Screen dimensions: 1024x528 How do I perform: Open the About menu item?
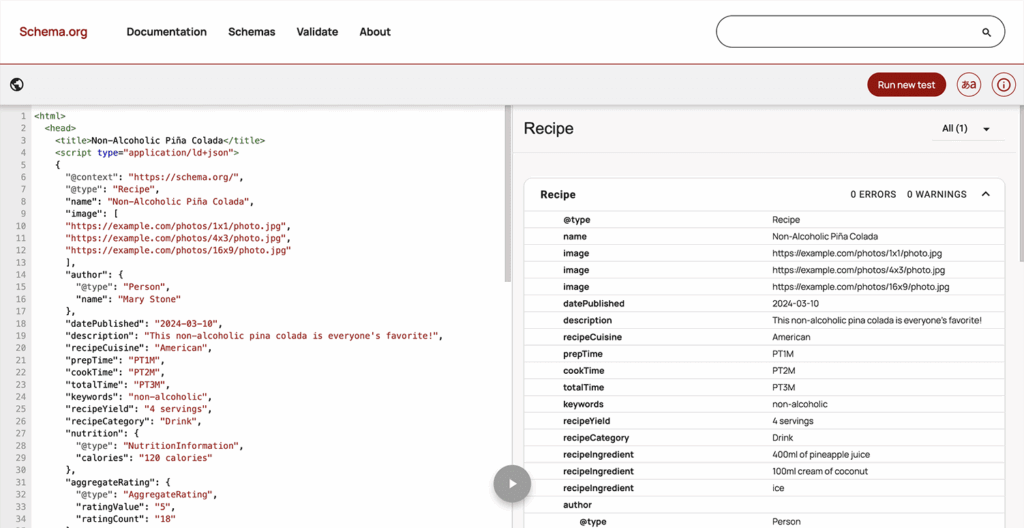375,31
